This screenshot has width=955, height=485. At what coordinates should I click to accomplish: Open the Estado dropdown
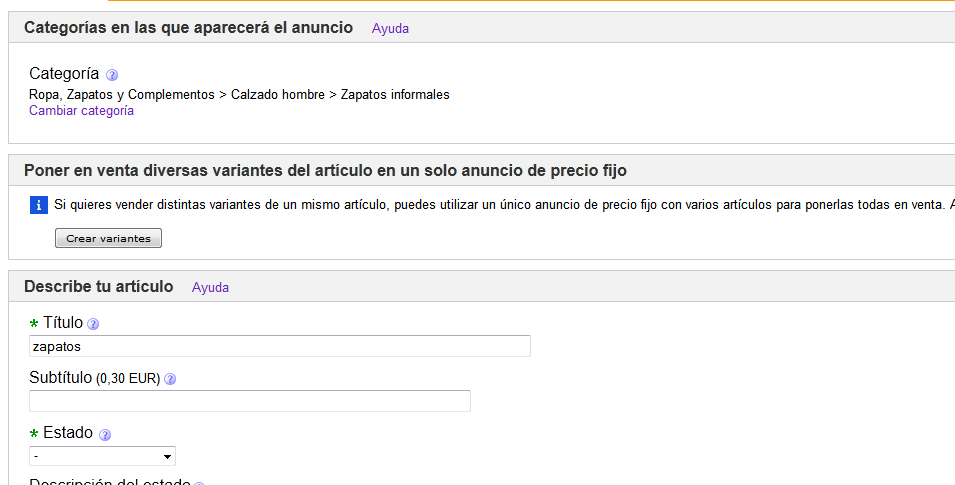[x=102, y=456]
